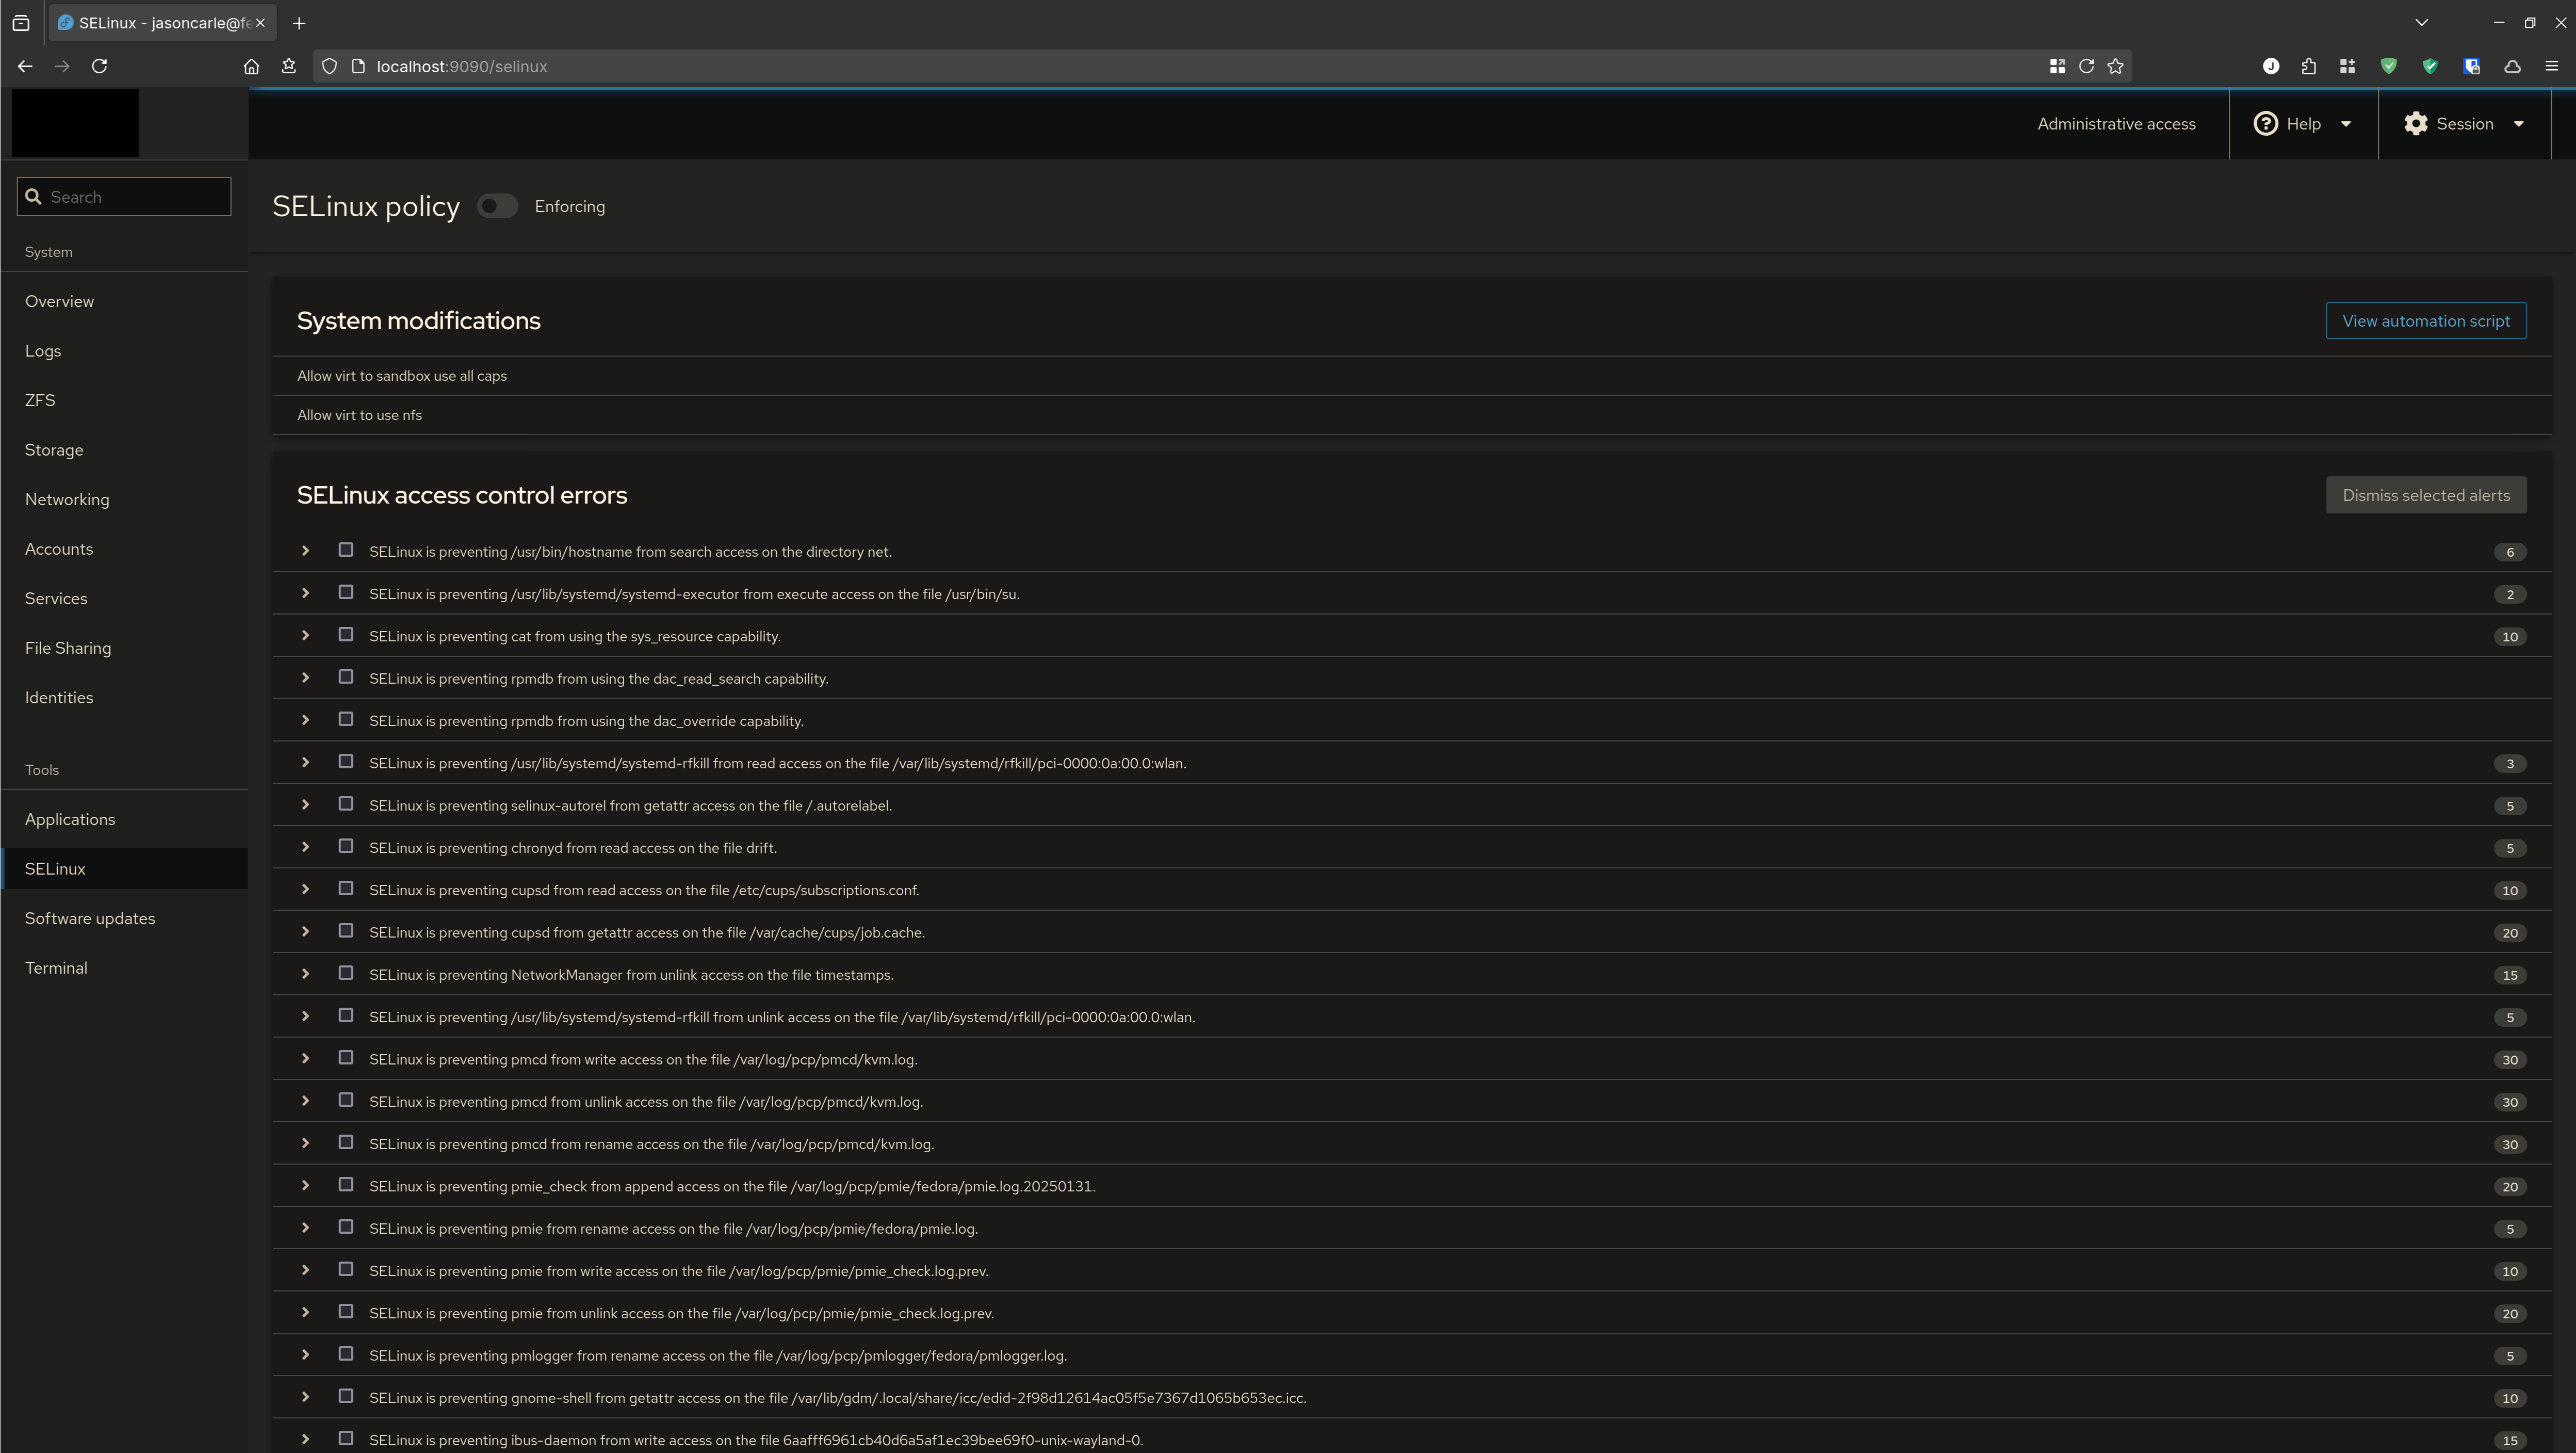Open the Software updates sidebar page
Screen dimensions: 2576x1453
(x=124, y=918)
